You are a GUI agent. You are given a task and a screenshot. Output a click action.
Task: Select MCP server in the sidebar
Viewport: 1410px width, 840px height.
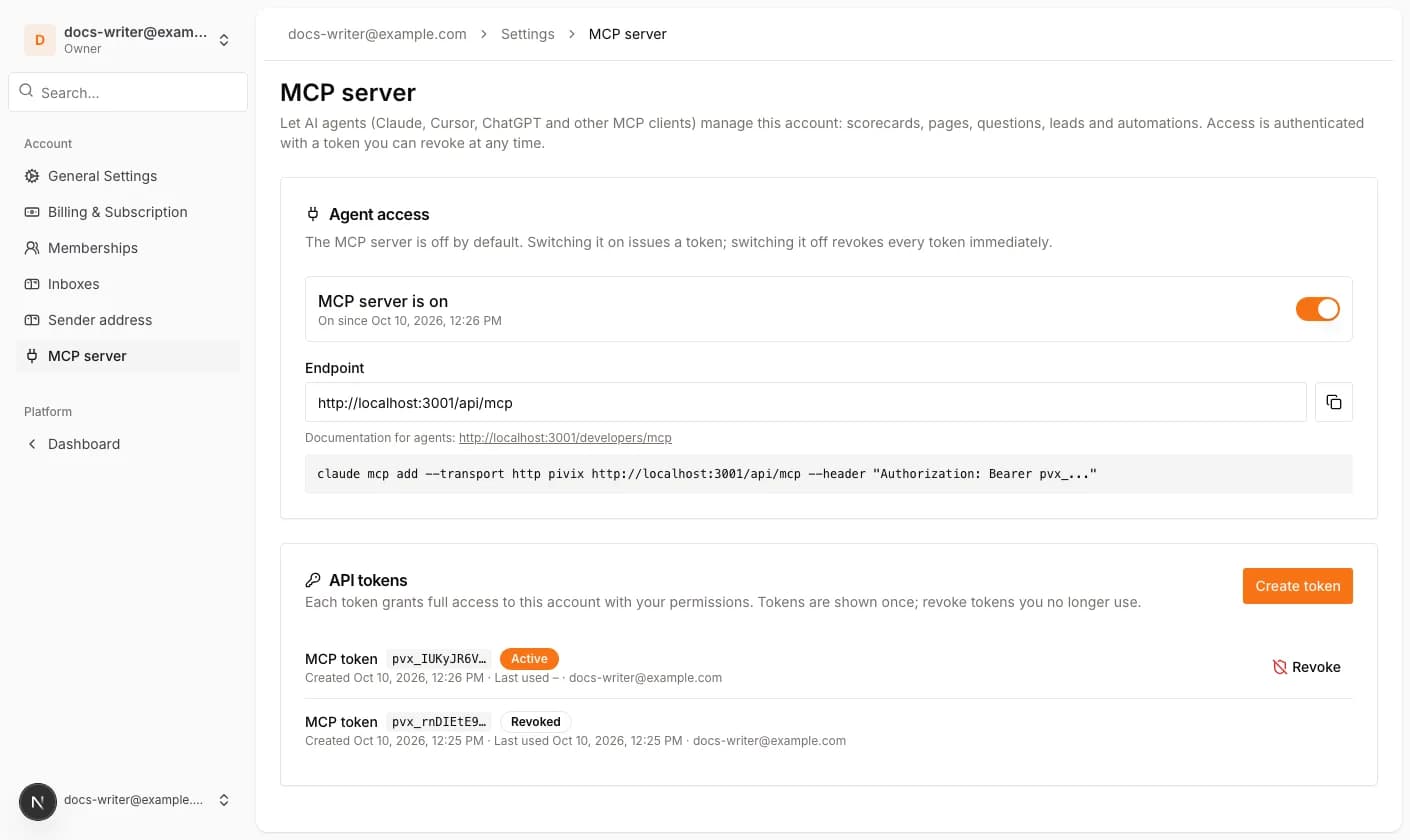tap(128, 356)
